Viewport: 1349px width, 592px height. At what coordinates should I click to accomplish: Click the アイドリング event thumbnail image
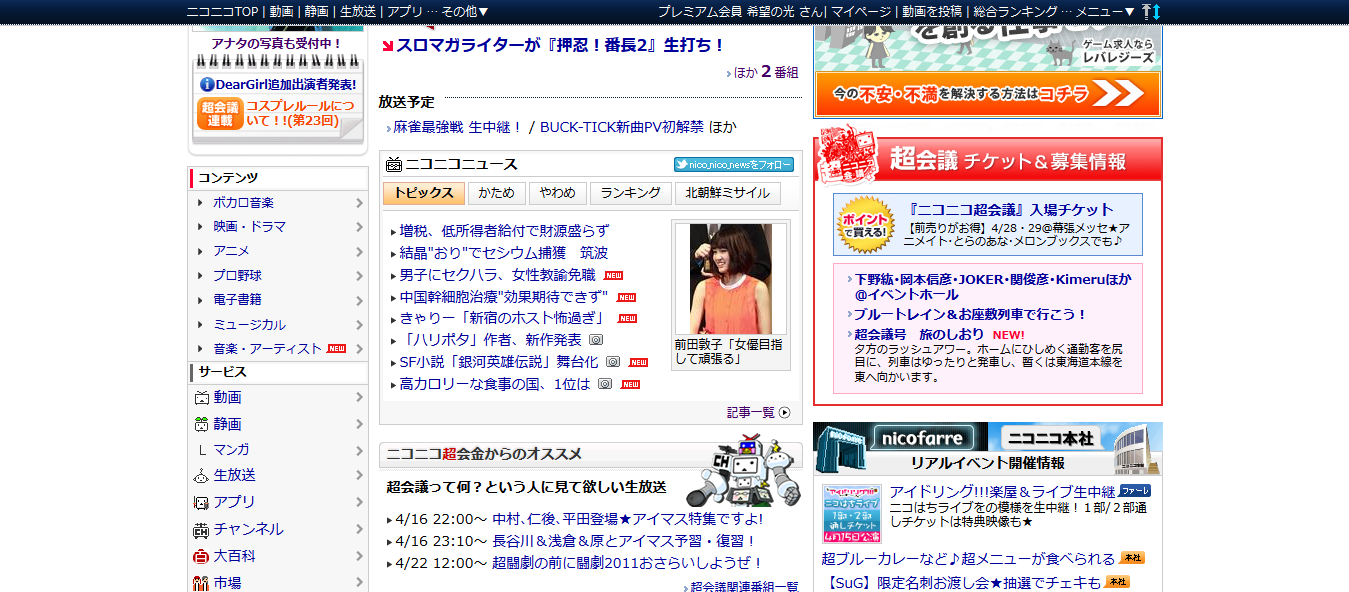(852, 513)
